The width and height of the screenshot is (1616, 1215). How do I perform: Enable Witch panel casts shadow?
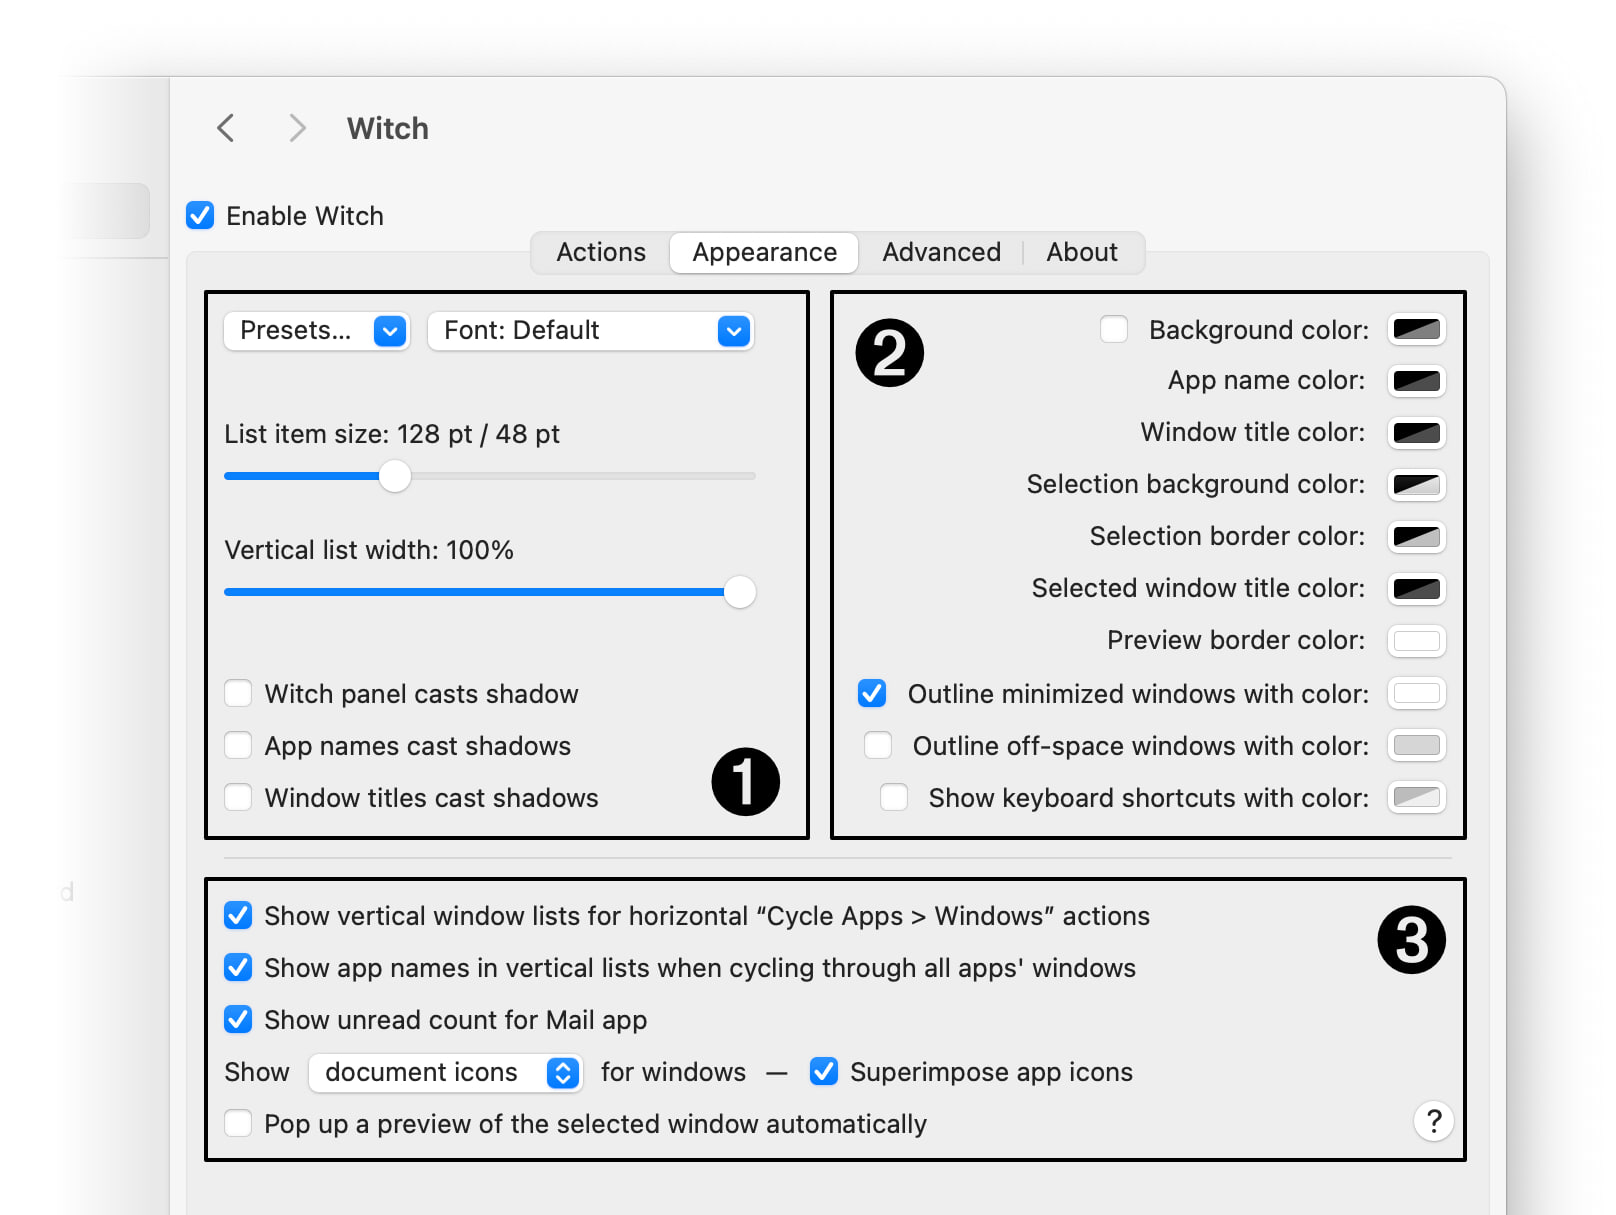point(238,693)
